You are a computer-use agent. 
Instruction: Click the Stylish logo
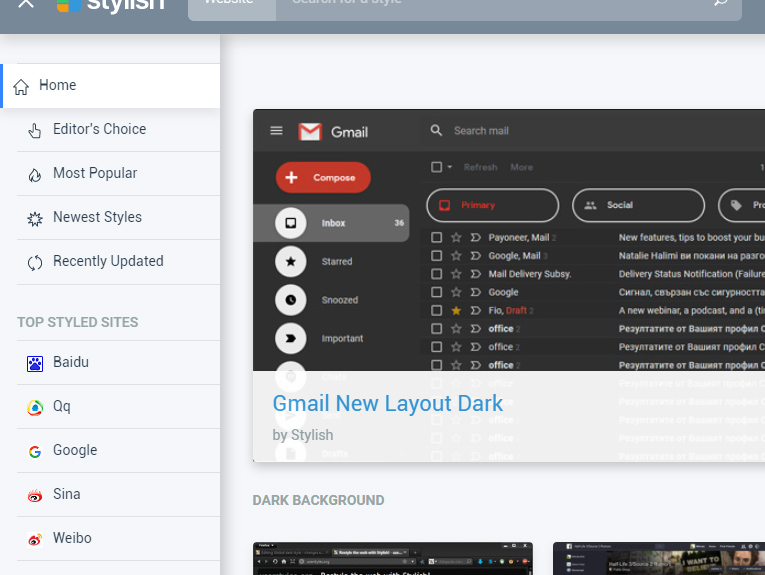pyautogui.click(x=111, y=6)
